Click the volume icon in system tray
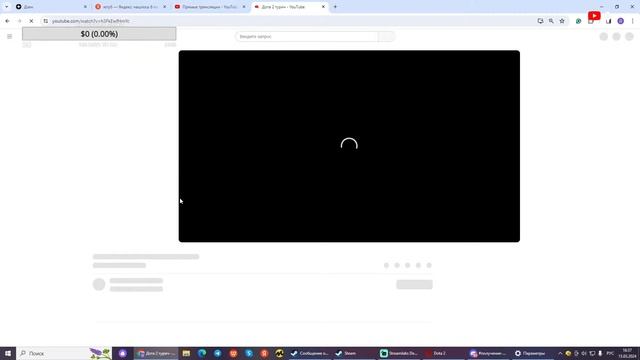This screenshot has height=360, width=640. pos(584,353)
